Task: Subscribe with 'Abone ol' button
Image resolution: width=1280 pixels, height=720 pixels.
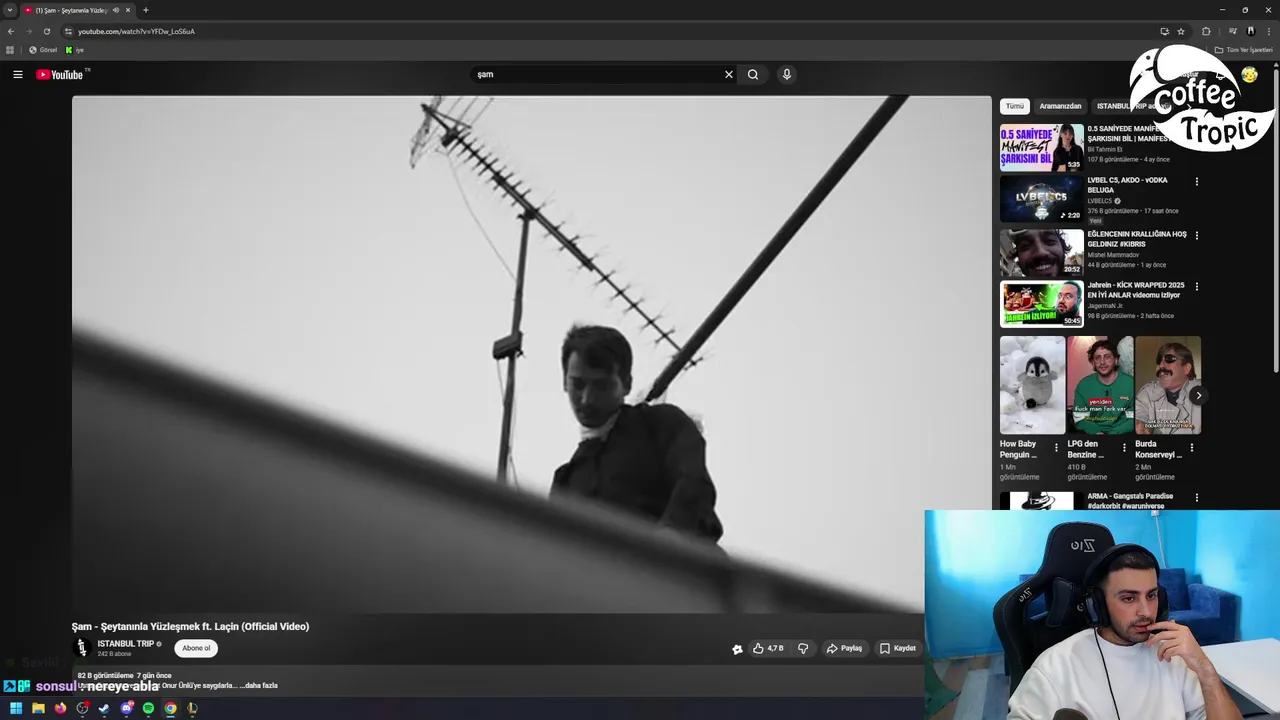Action: click(196, 648)
